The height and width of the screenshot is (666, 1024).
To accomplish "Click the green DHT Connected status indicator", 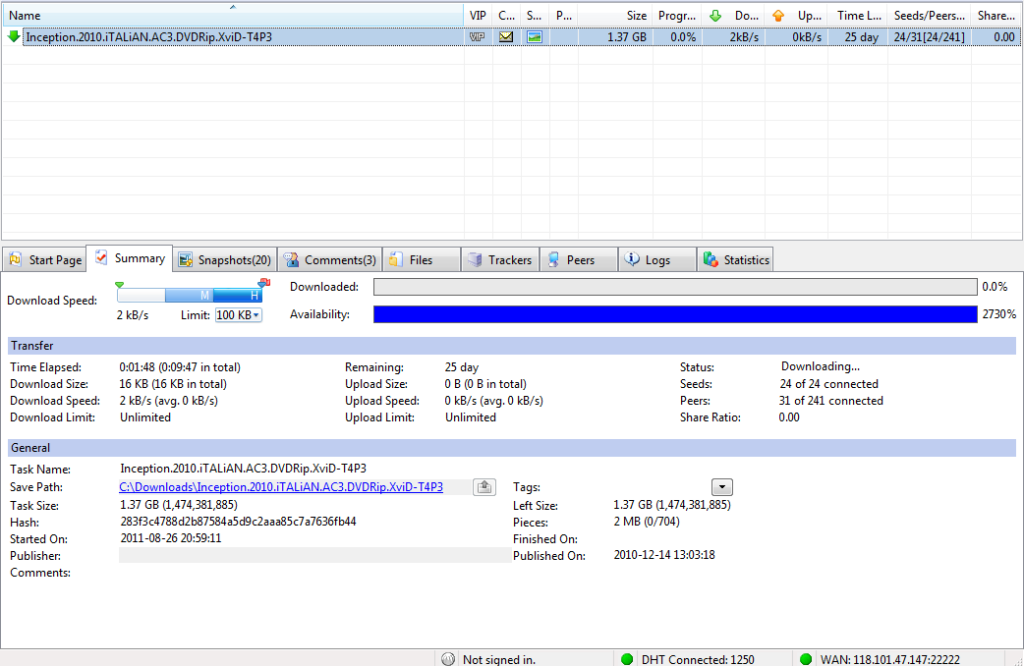I will point(627,659).
